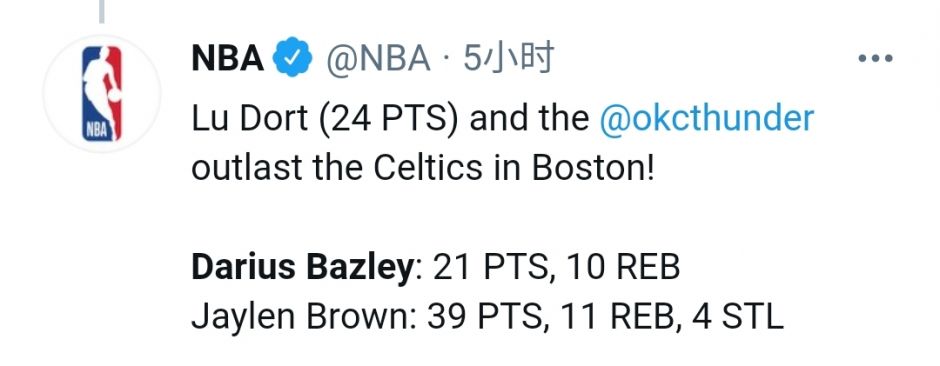Click the "(24 PTS)" text

pos(388,119)
